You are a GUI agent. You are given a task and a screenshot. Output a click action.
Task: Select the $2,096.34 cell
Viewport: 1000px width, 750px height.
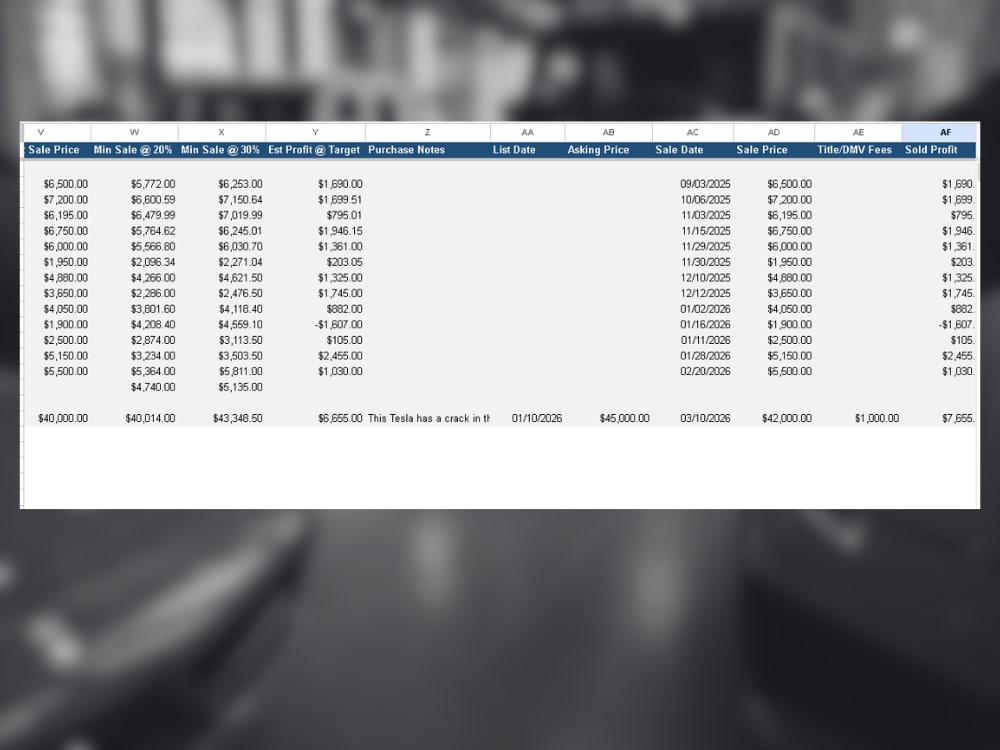(x=135, y=262)
